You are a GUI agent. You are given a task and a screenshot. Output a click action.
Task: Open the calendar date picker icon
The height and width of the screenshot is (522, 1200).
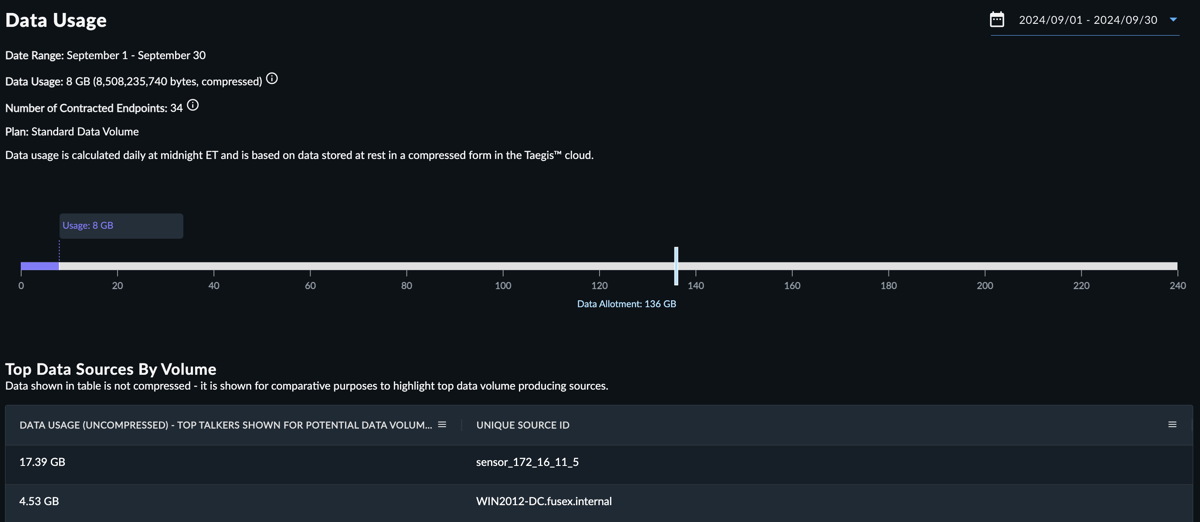[x=997, y=19]
